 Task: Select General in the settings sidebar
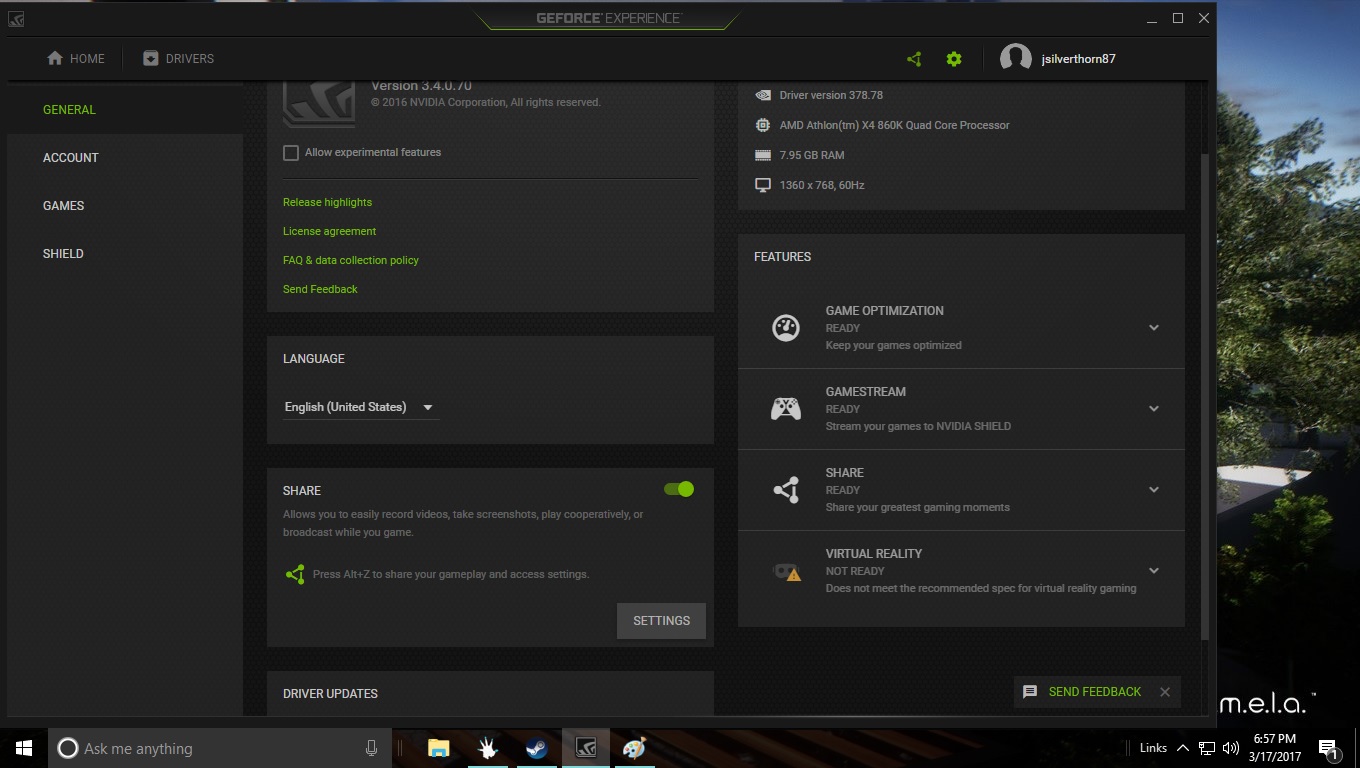click(x=125, y=110)
